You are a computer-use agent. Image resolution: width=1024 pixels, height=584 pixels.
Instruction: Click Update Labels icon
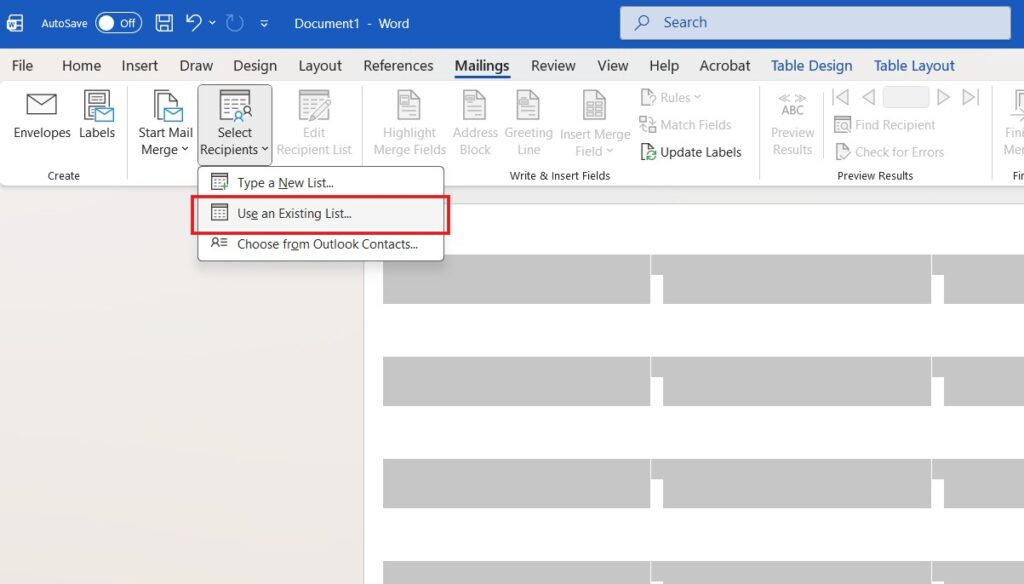tap(650, 152)
